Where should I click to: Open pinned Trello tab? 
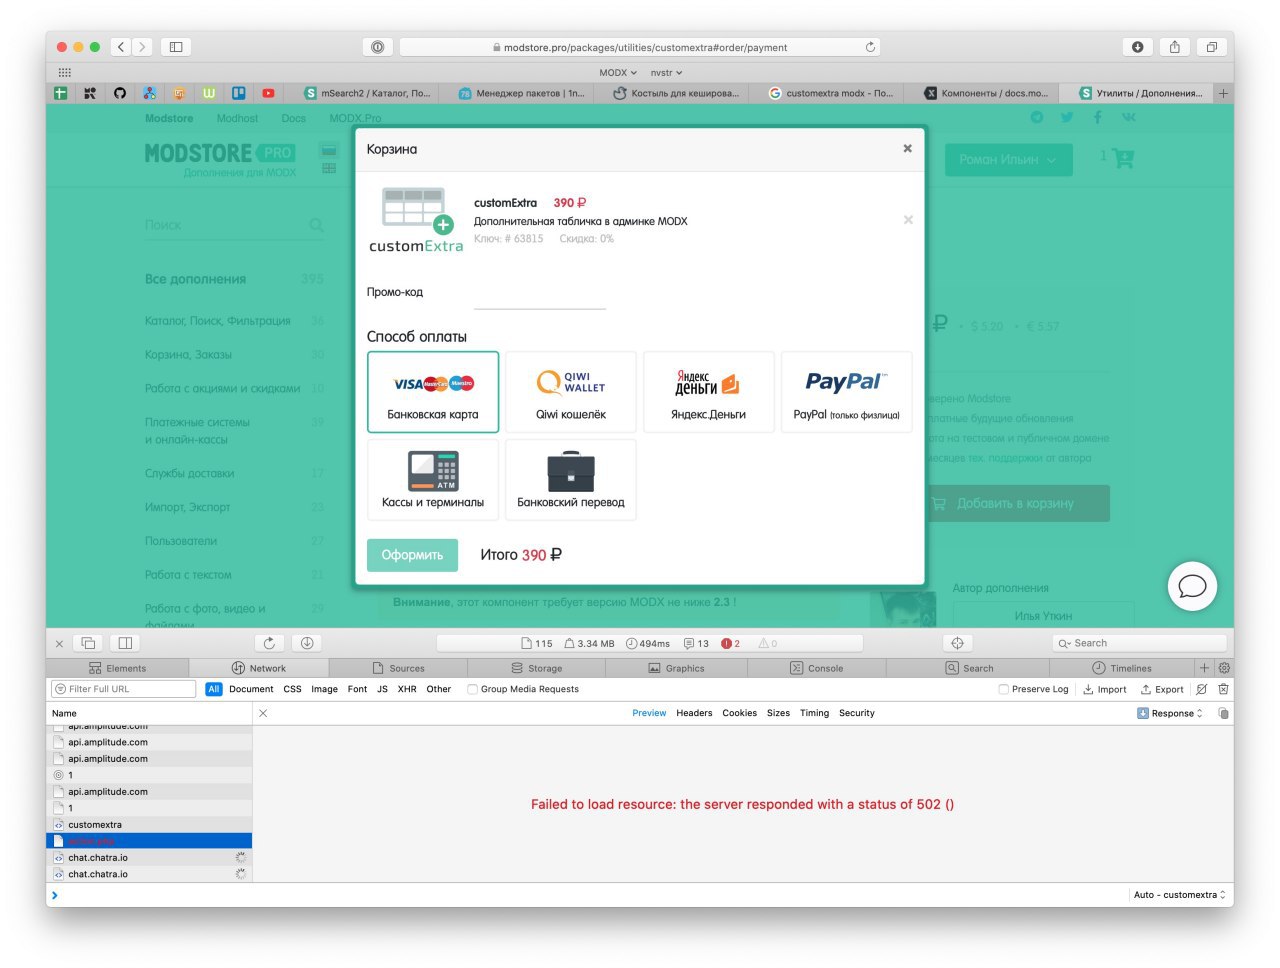[239, 93]
